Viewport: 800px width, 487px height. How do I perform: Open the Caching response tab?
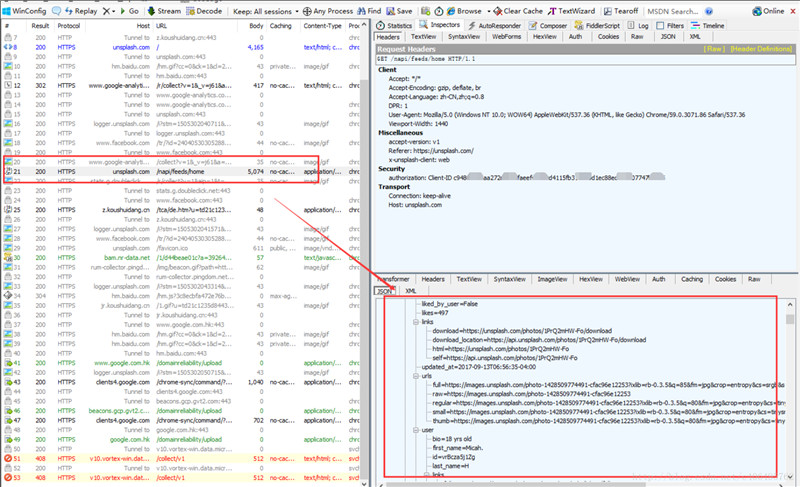(692, 279)
